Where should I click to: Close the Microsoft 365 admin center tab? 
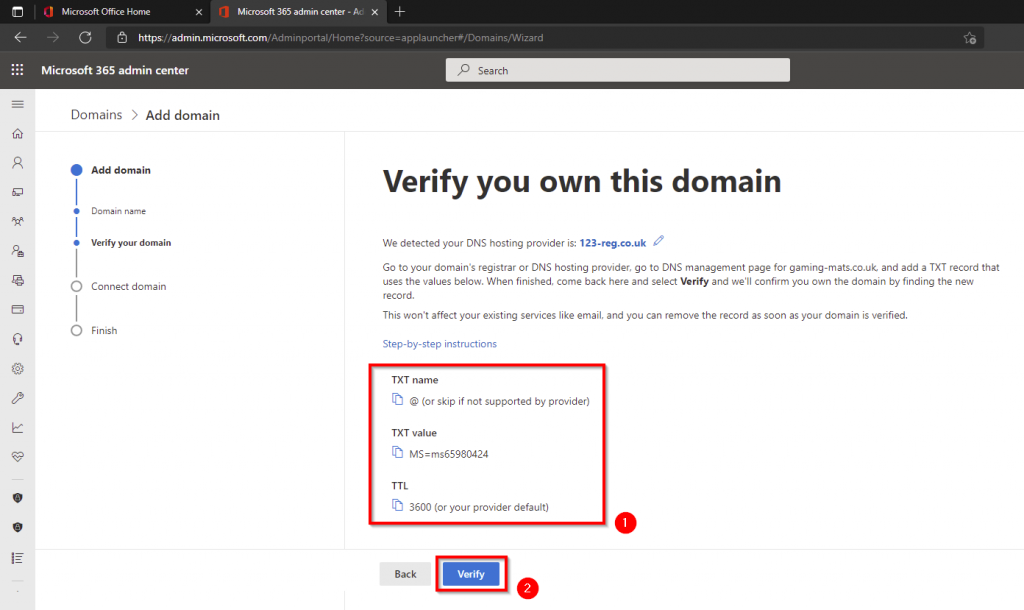click(375, 12)
